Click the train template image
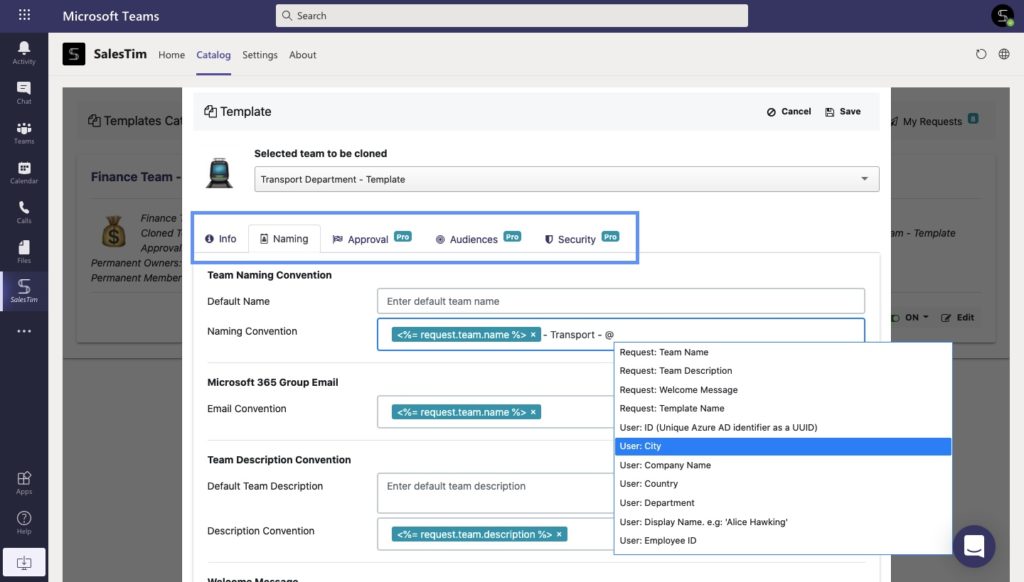The image size is (1024, 582). 219,173
